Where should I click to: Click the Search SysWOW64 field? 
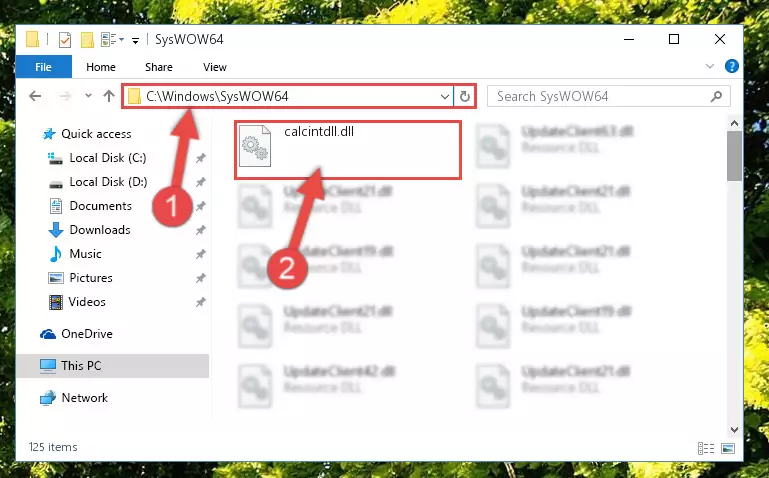pyautogui.click(x=608, y=96)
